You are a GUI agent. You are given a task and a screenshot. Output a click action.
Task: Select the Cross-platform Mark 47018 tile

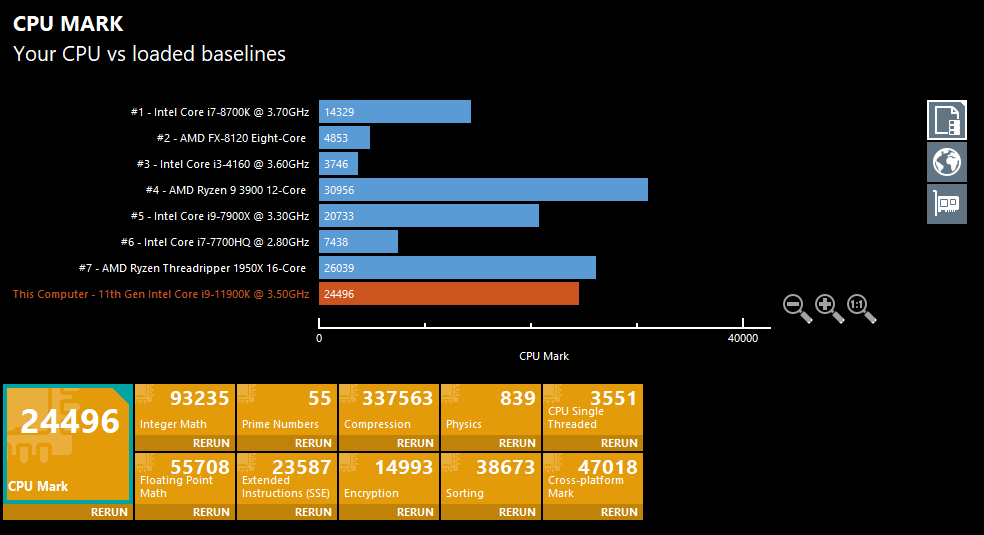tap(593, 479)
